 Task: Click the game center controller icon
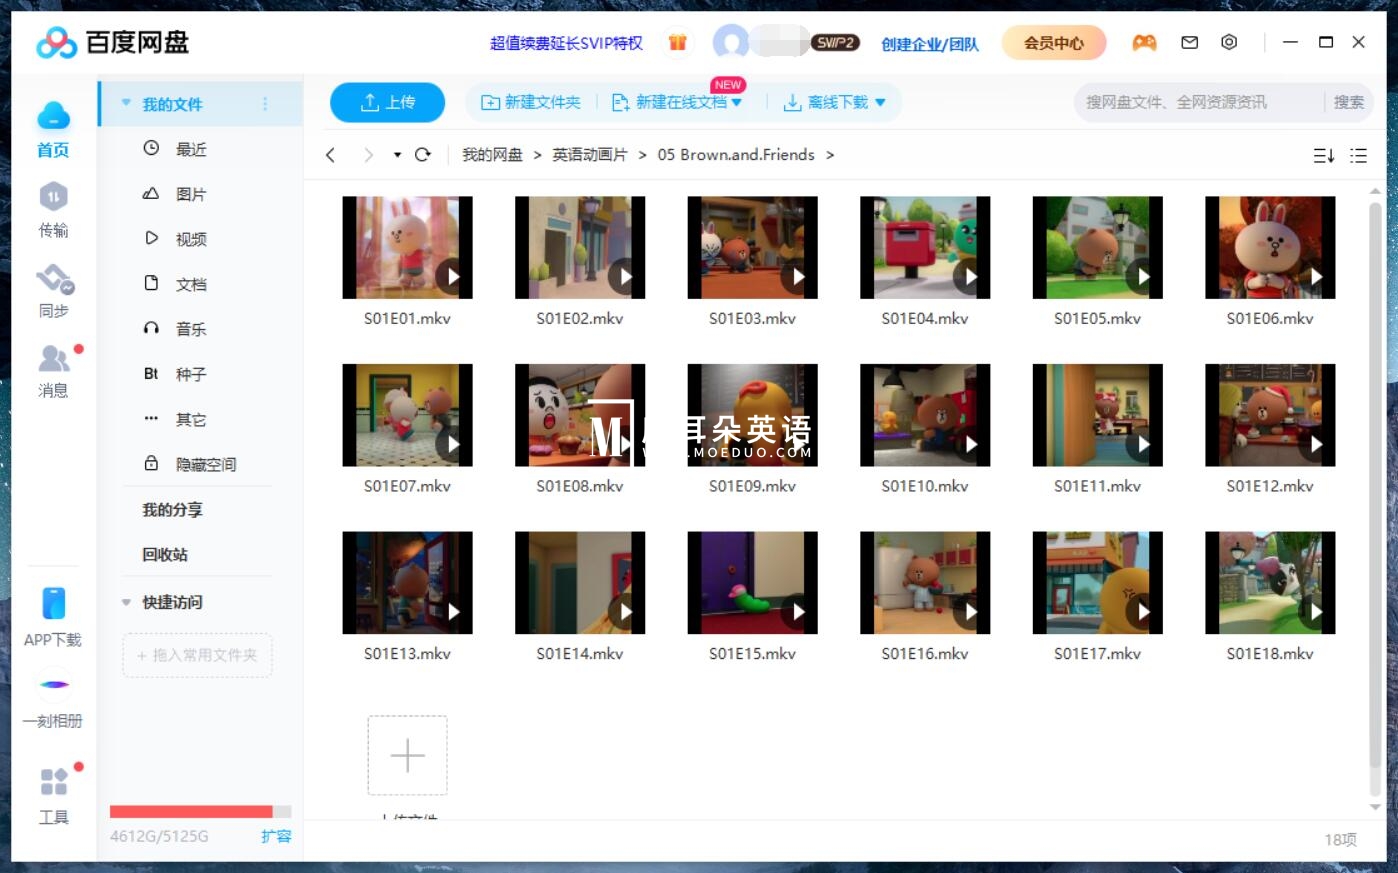(1144, 42)
